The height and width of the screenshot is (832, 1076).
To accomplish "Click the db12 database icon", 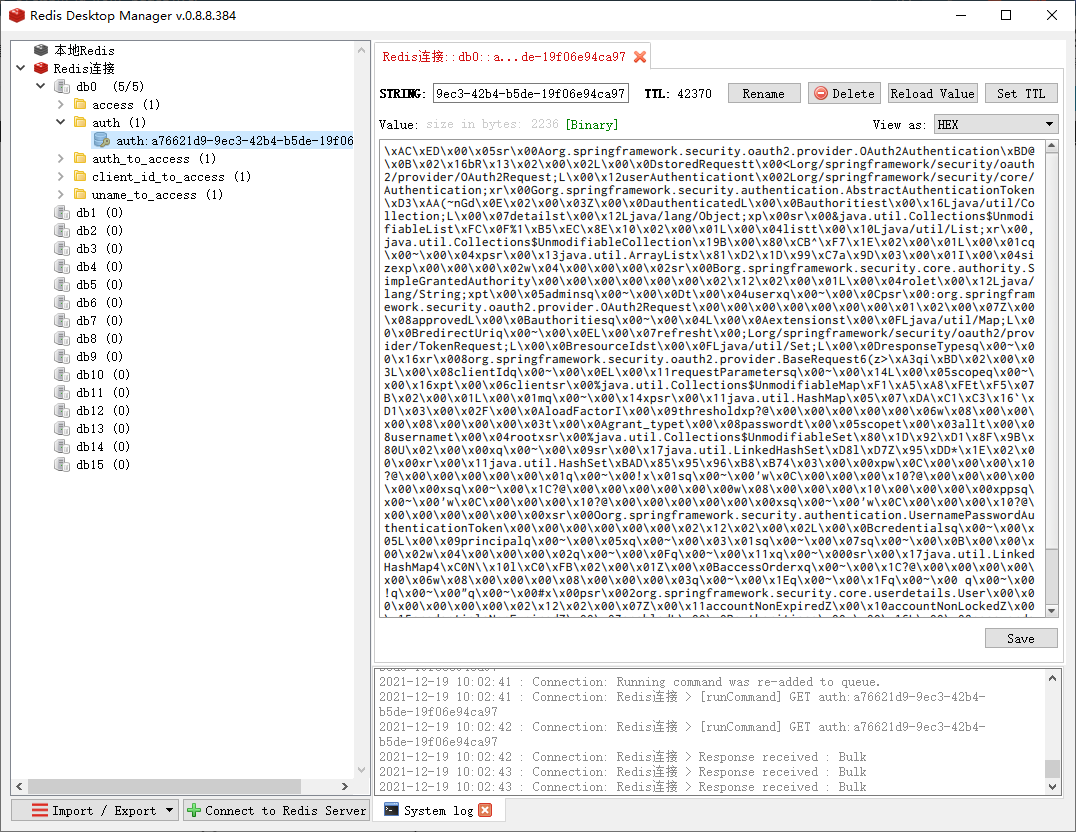I will pyautogui.click(x=62, y=411).
